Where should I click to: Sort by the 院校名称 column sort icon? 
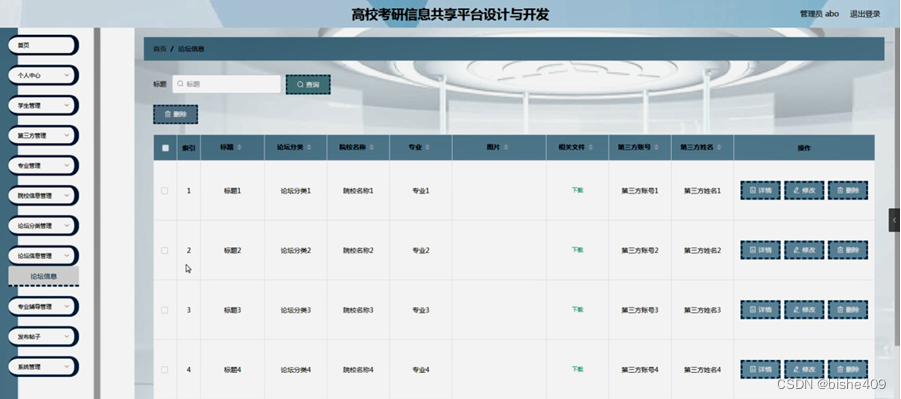tap(371, 148)
